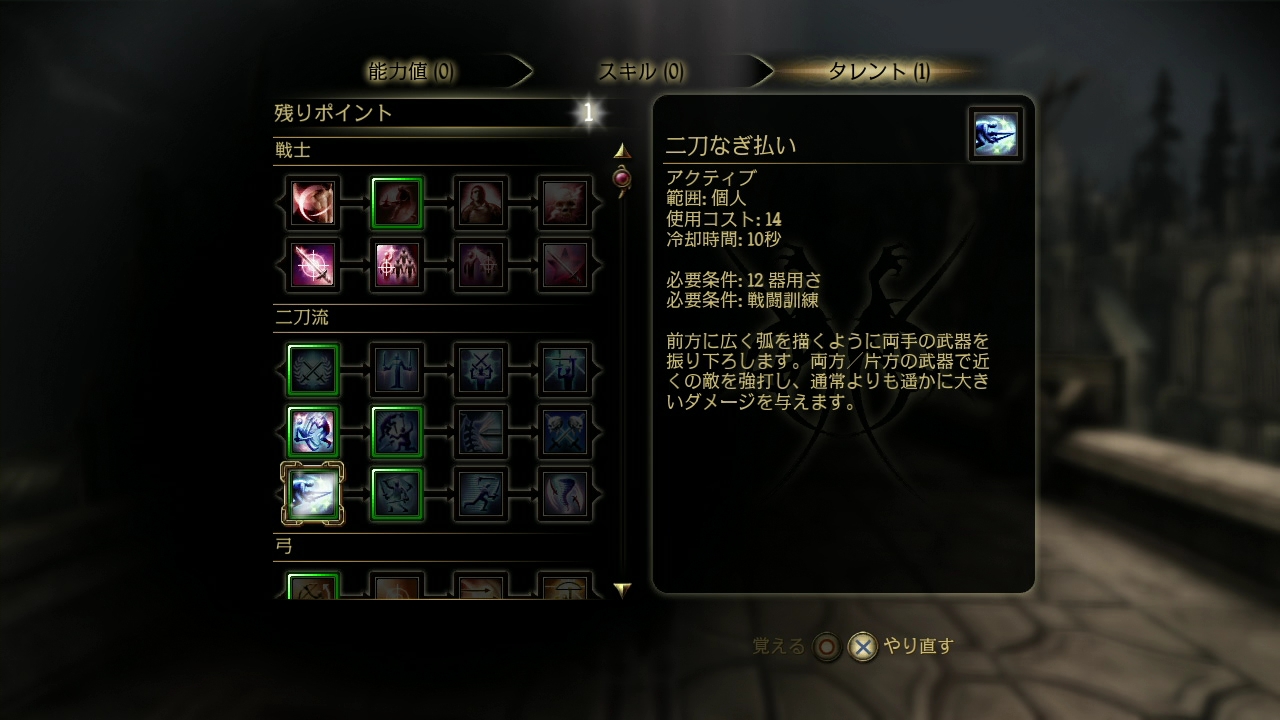1280x720 pixels.
Task: Click the 覚える circle button
Action: (827, 647)
